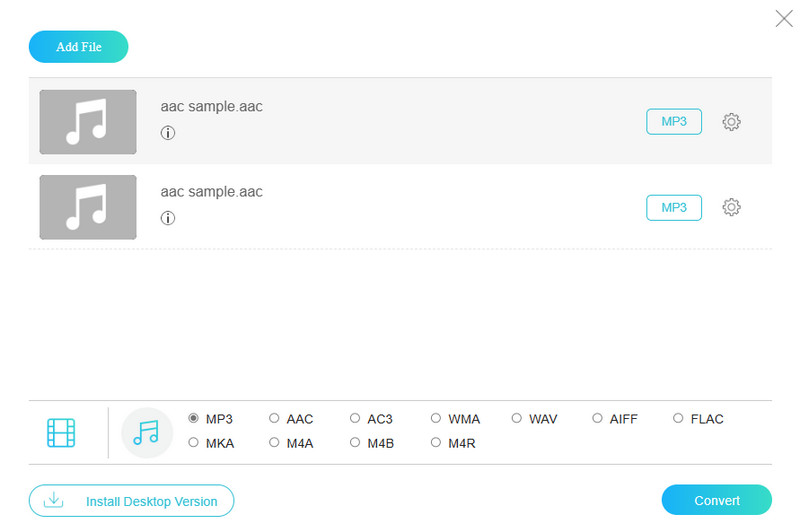Open MP3 format badge on second file
The width and height of the screenshot is (800, 524).
coord(674,207)
